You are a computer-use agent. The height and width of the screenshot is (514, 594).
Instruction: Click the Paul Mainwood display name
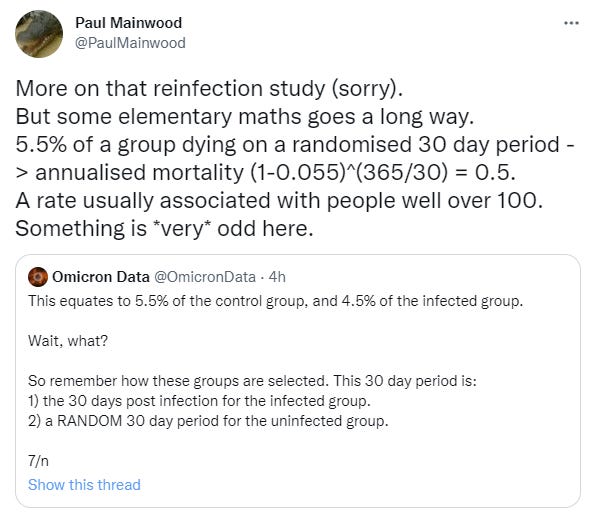128,23
